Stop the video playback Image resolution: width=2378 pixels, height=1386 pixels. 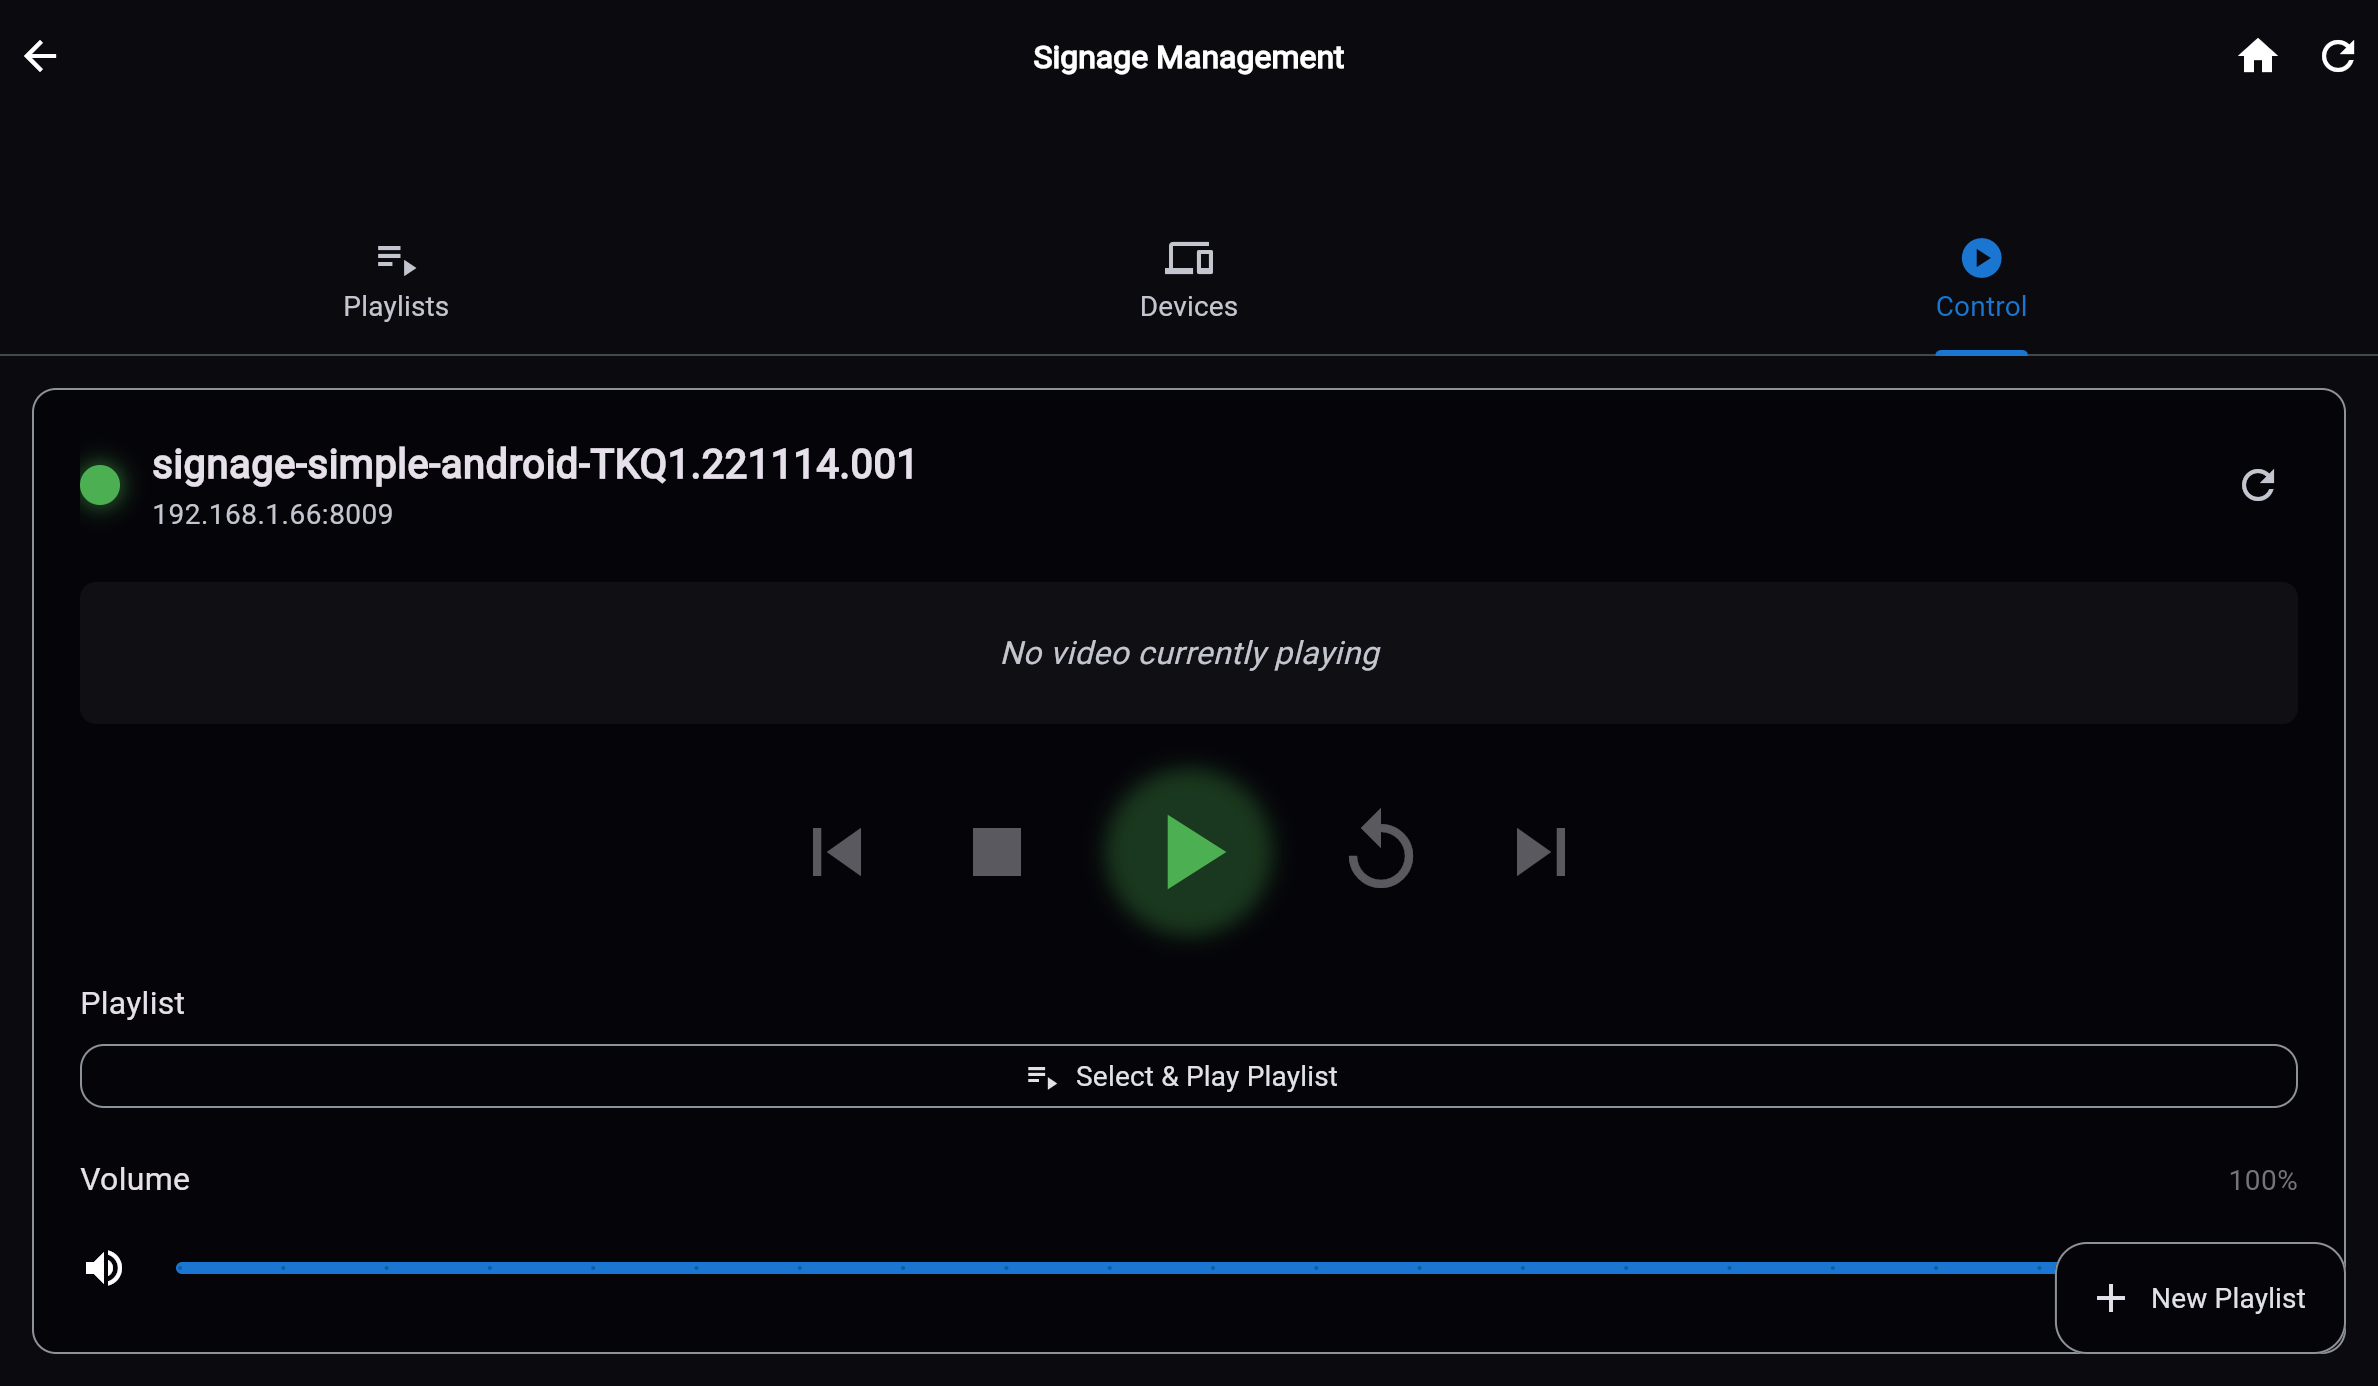pyautogui.click(x=996, y=852)
